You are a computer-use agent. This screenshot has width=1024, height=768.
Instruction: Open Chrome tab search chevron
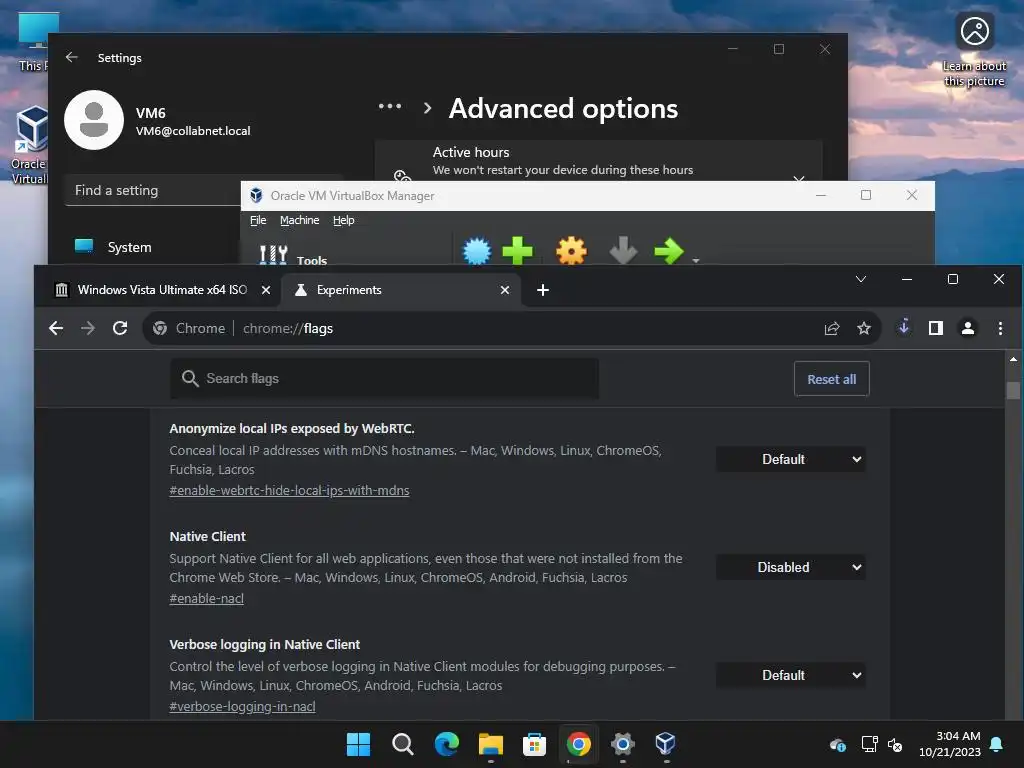coord(861,280)
